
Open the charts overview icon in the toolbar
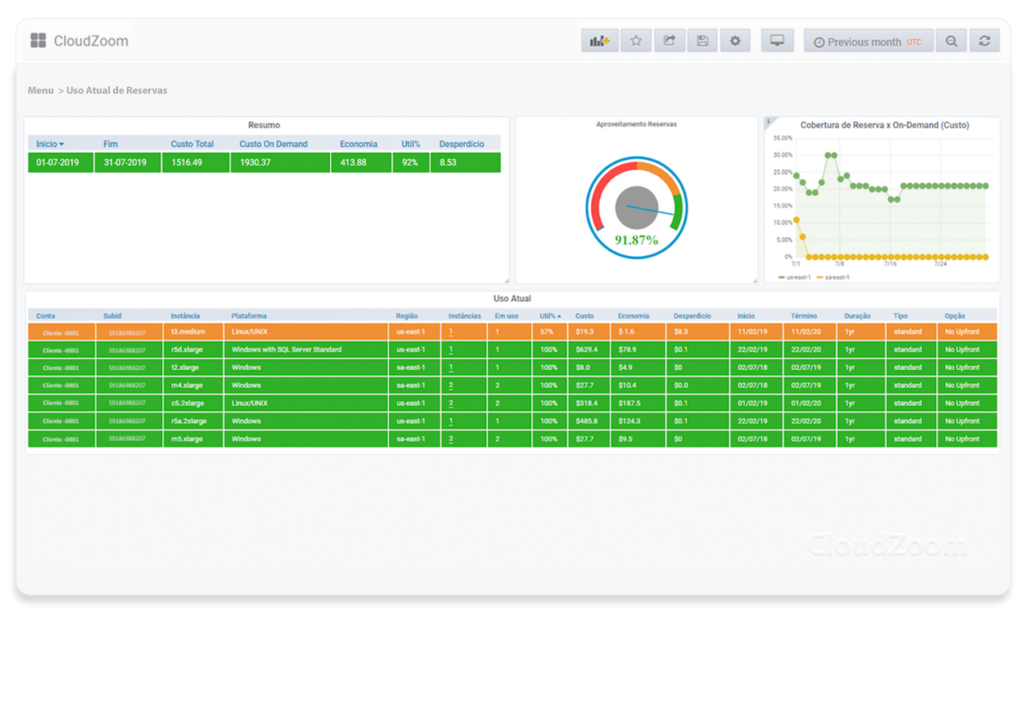click(x=601, y=40)
